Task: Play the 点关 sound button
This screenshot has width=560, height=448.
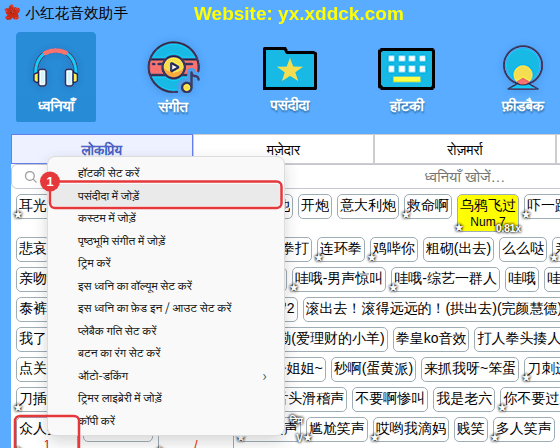Action: [32, 369]
